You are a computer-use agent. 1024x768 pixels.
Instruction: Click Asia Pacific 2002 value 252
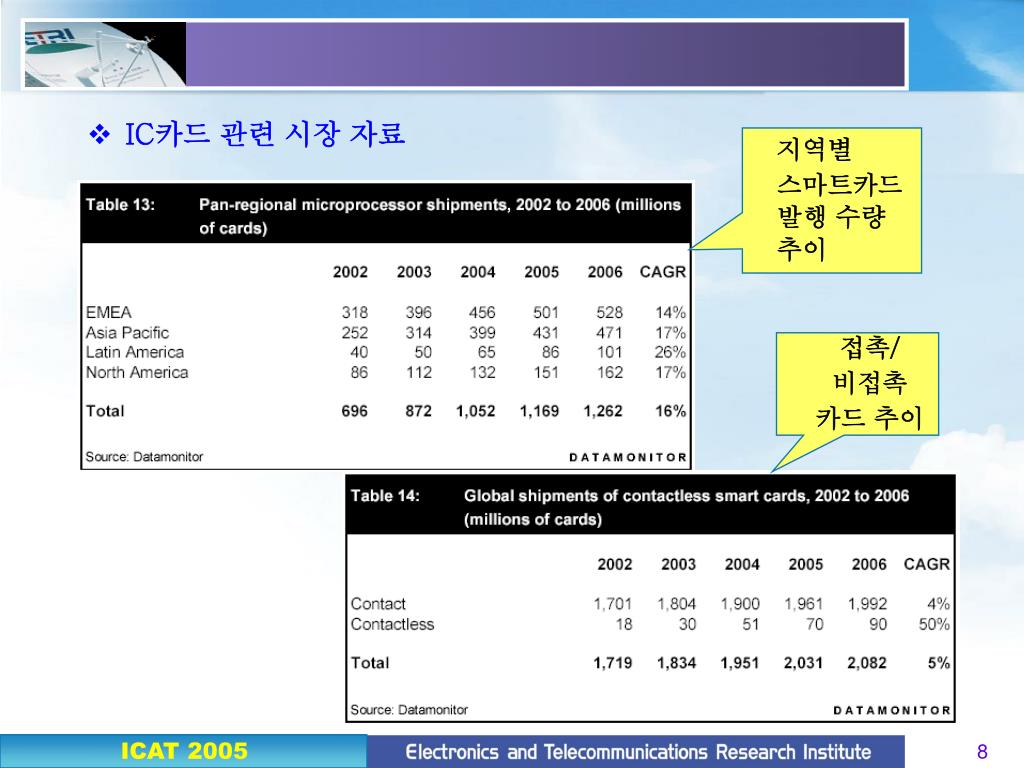(x=355, y=332)
